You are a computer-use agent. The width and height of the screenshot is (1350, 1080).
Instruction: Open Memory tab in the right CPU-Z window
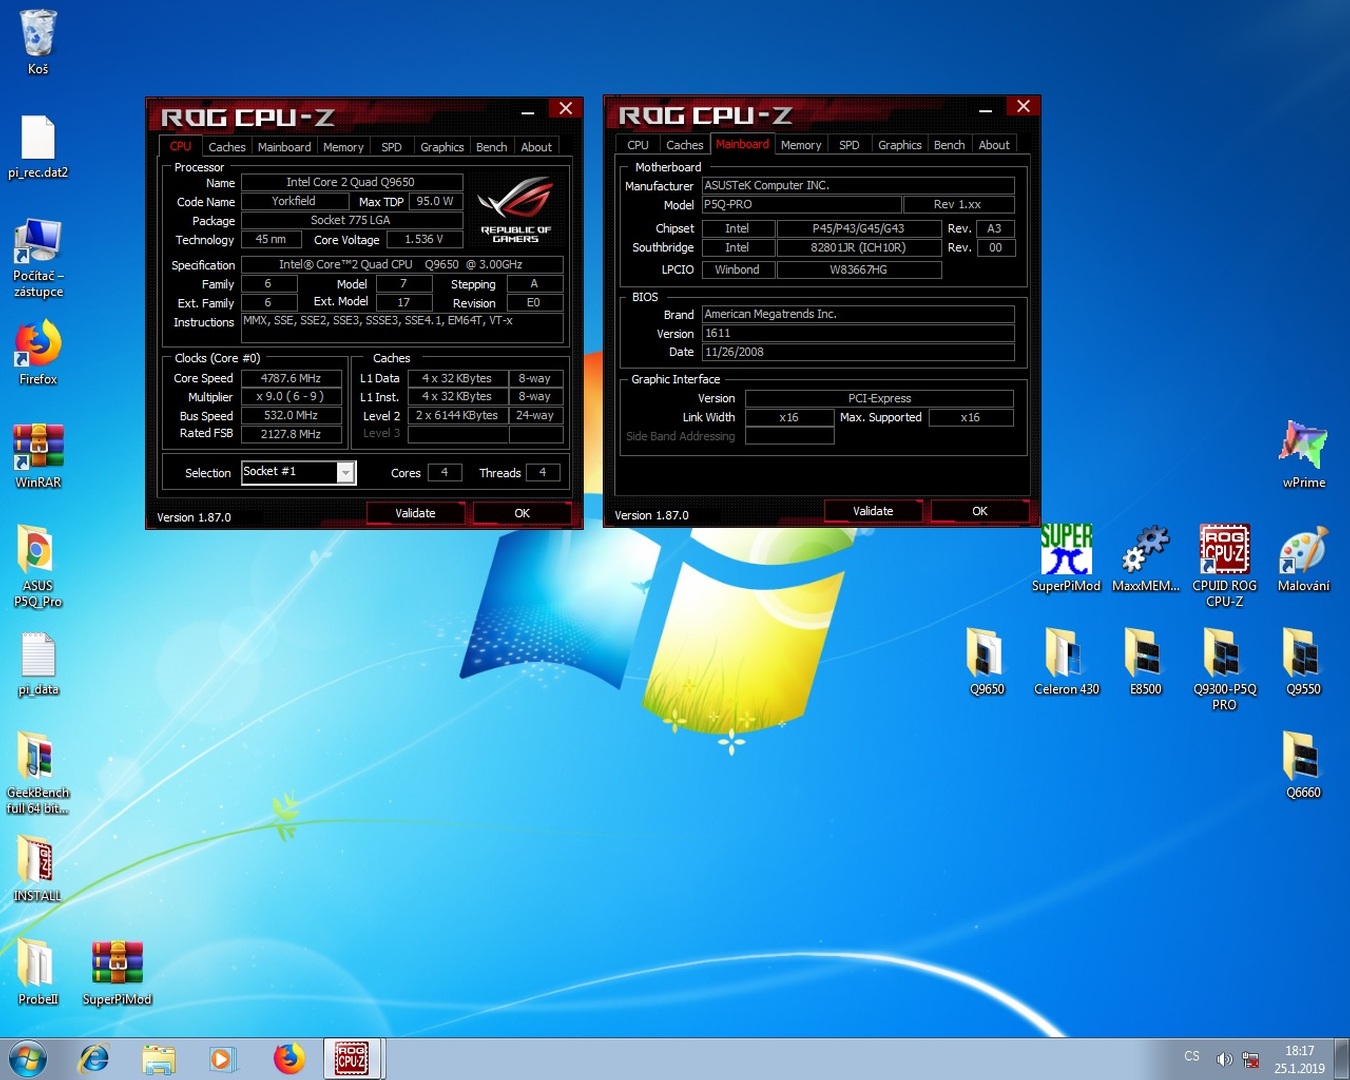pos(801,145)
